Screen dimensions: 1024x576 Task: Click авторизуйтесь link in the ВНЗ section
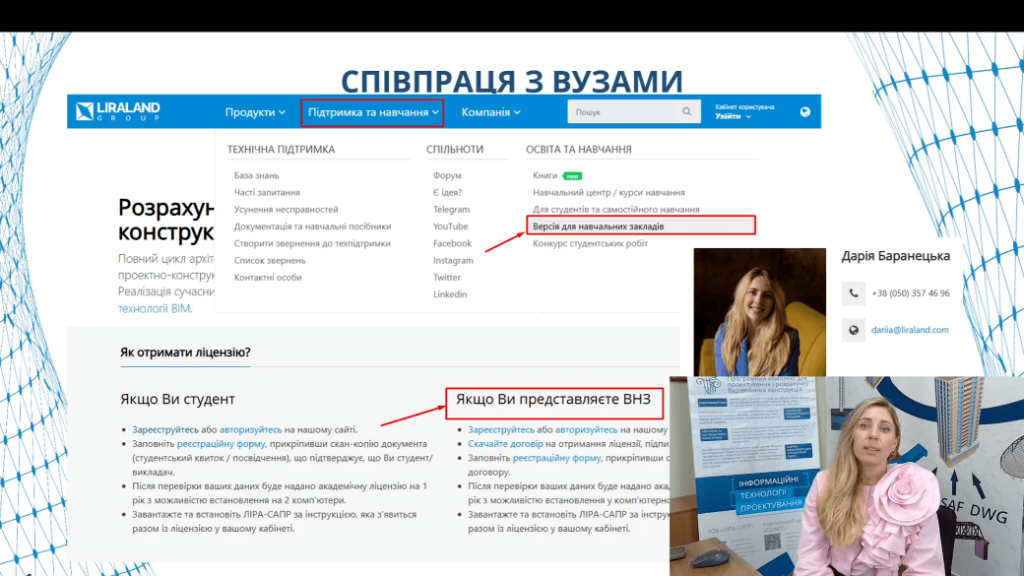click(x=586, y=430)
